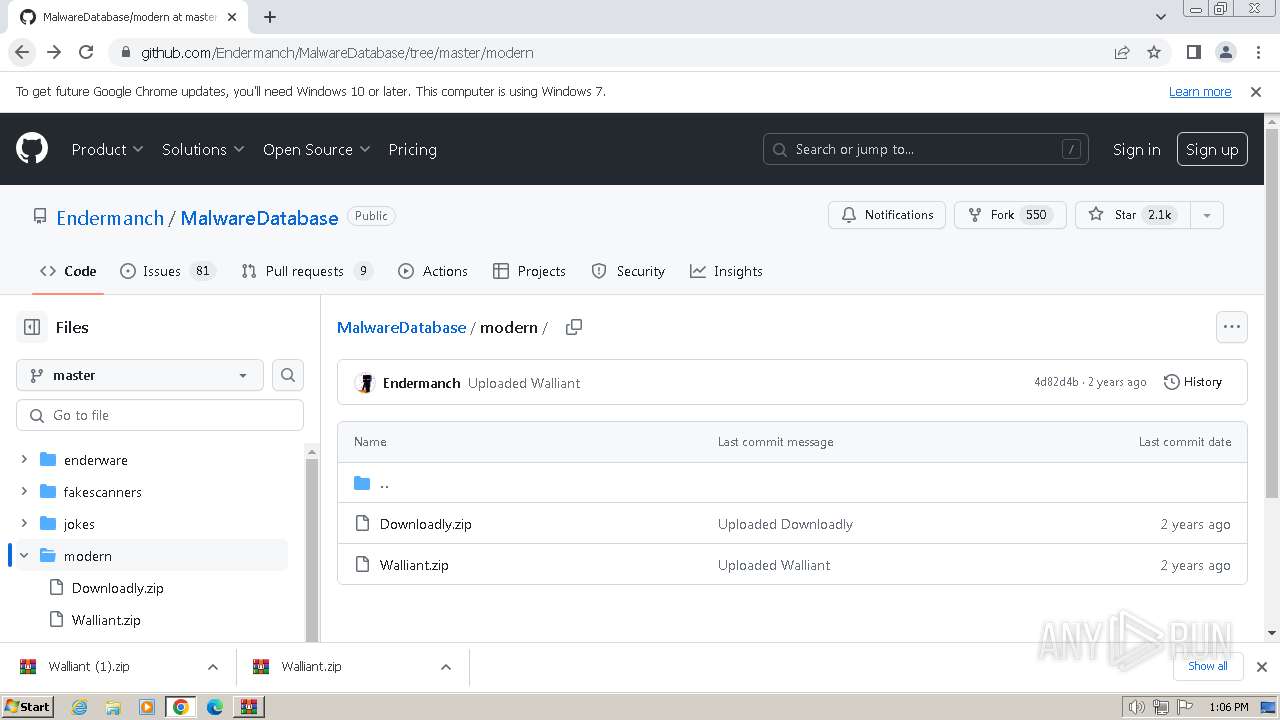The width and height of the screenshot is (1280, 720).
Task: Click the Go to file field
Action: tap(160, 415)
